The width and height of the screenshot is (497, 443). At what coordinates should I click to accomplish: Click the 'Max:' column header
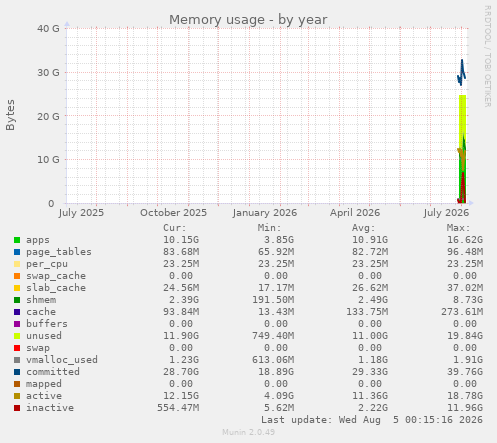459,228
